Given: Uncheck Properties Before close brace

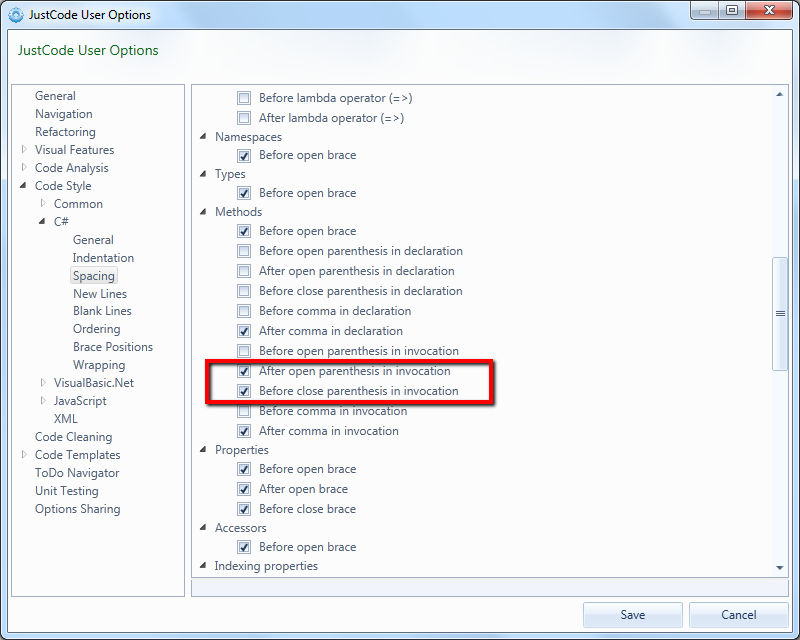Looking at the screenshot, I should (244, 509).
